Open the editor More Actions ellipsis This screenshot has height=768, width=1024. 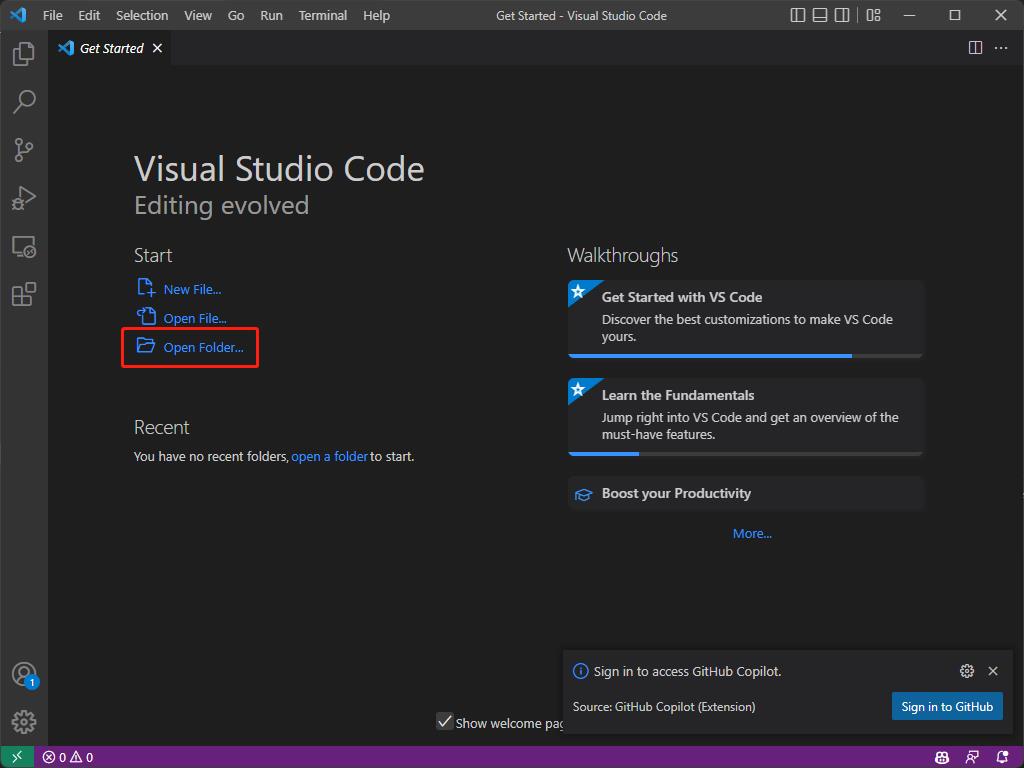pyautogui.click(x=1000, y=48)
